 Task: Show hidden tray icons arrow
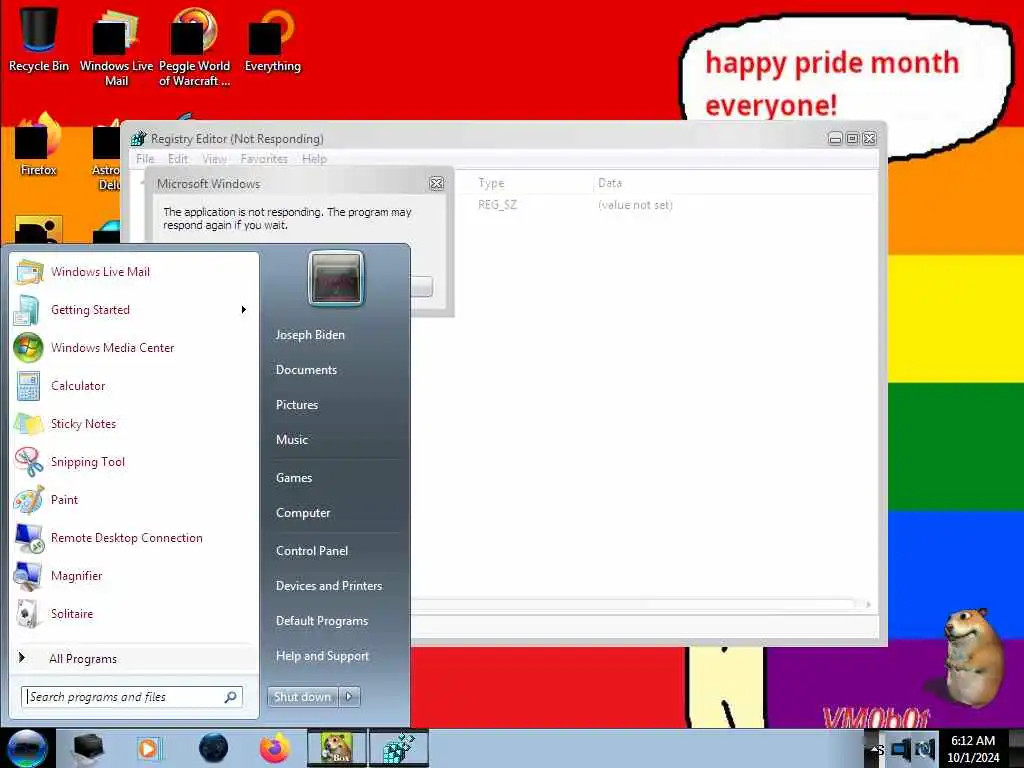876,748
